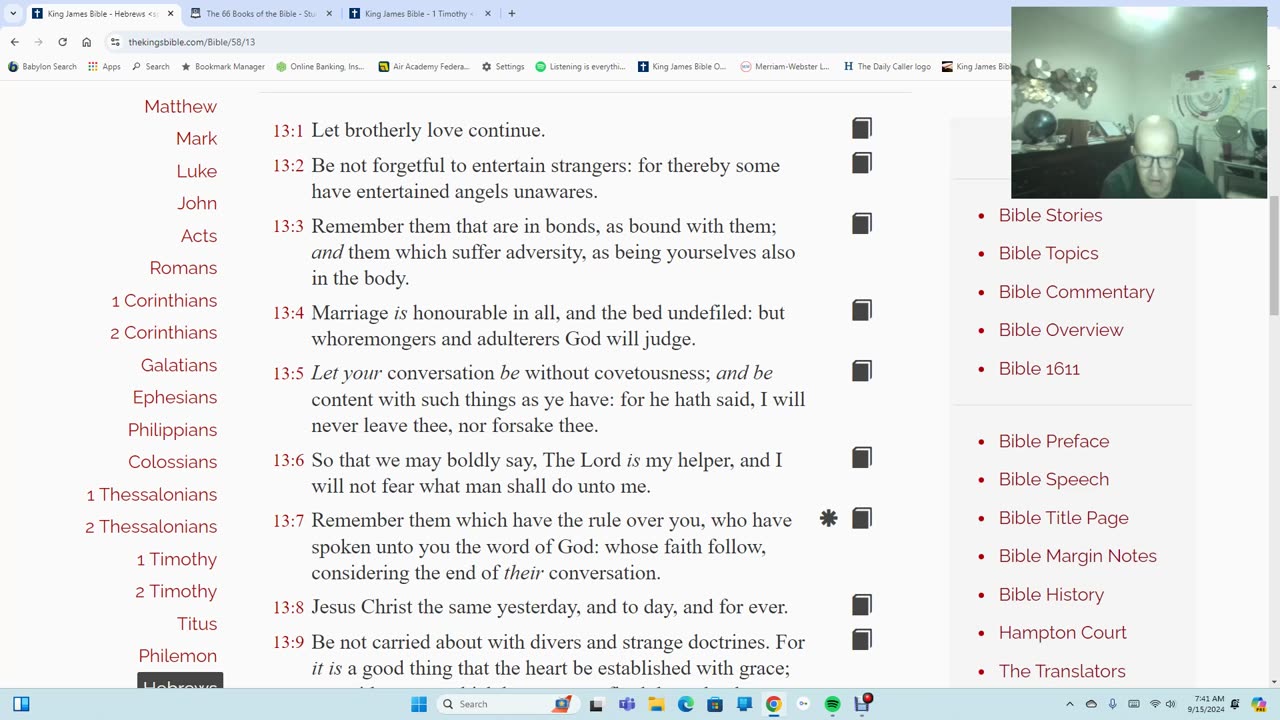Open the Online Banking bookmark

pyautogui.click(x=320, y=67)
